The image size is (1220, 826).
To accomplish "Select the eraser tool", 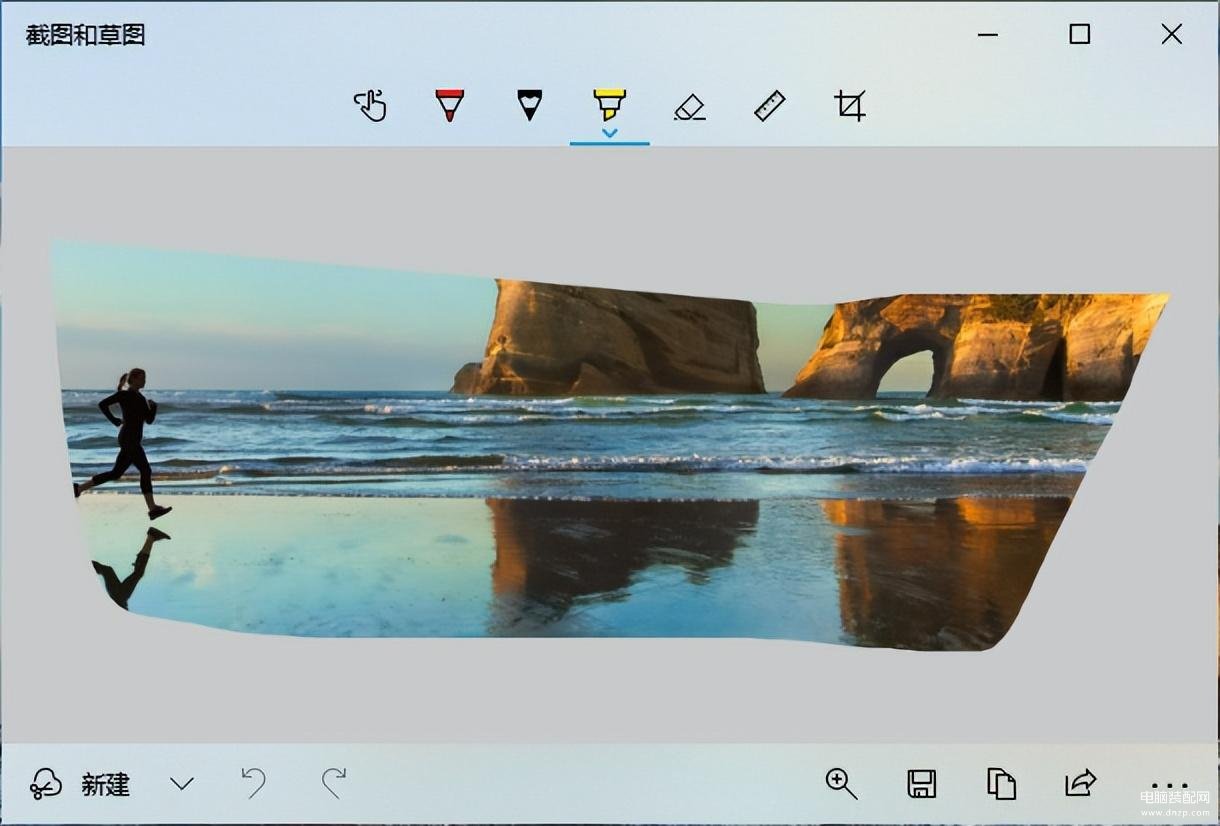I will coord(690,106).
